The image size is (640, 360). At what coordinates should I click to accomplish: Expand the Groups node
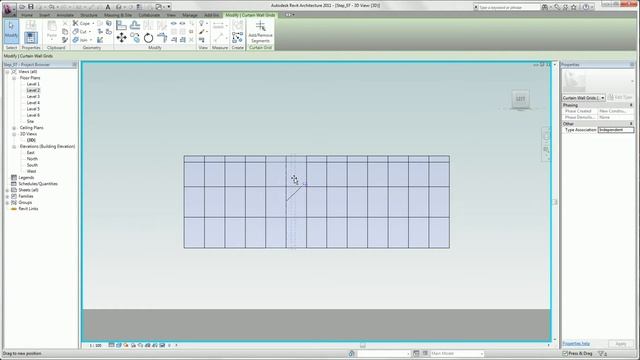[7, 202]
